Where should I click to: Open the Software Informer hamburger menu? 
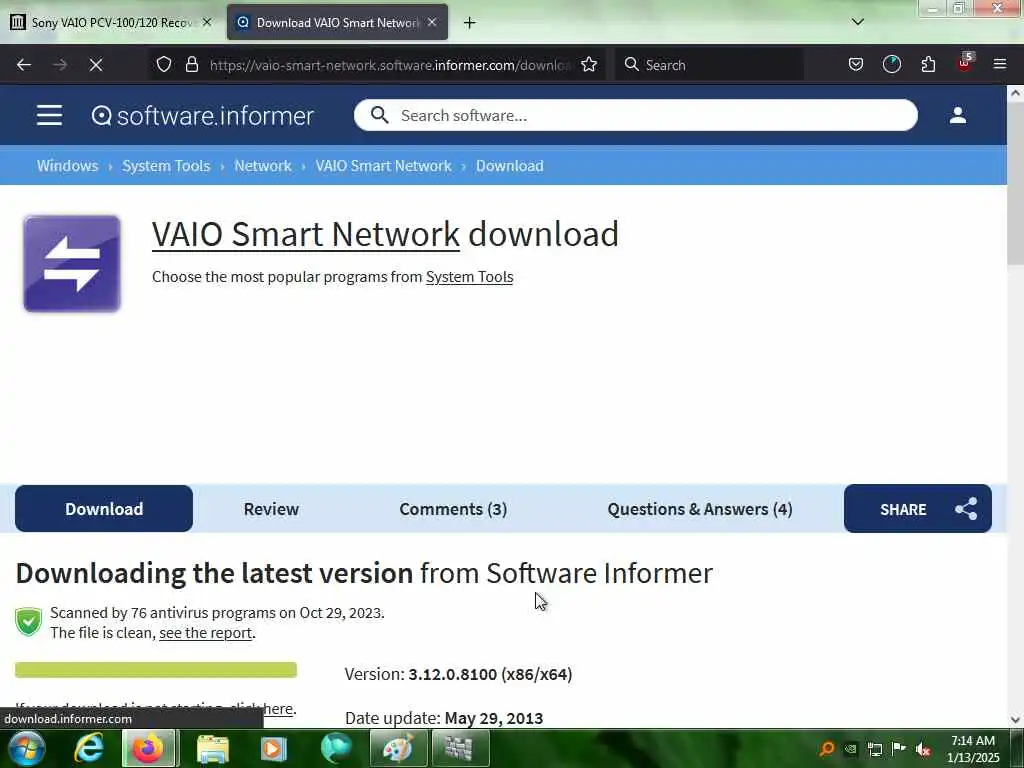tap(49, 116)
